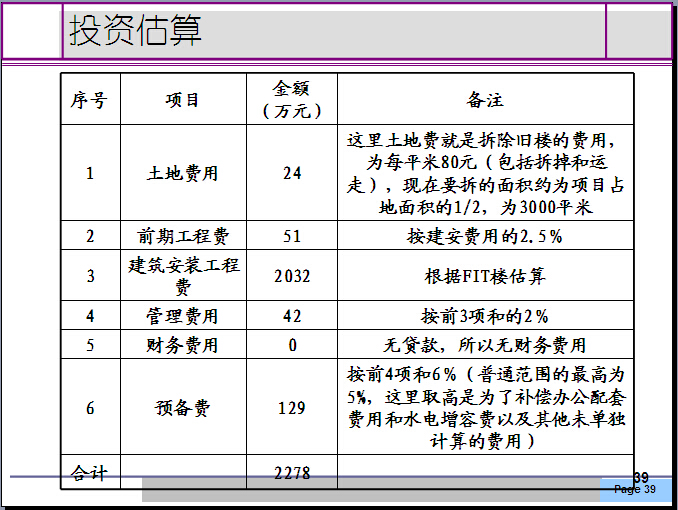Screen dimensions: 678x510
Task: Select the 预备费 item cell
Action: (182, 407)
